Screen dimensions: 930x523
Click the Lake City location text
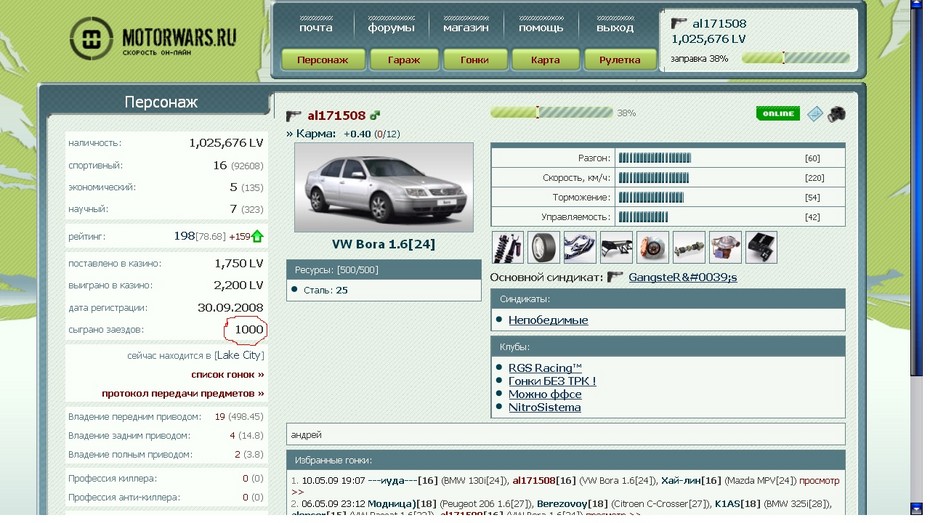point(239,355)
